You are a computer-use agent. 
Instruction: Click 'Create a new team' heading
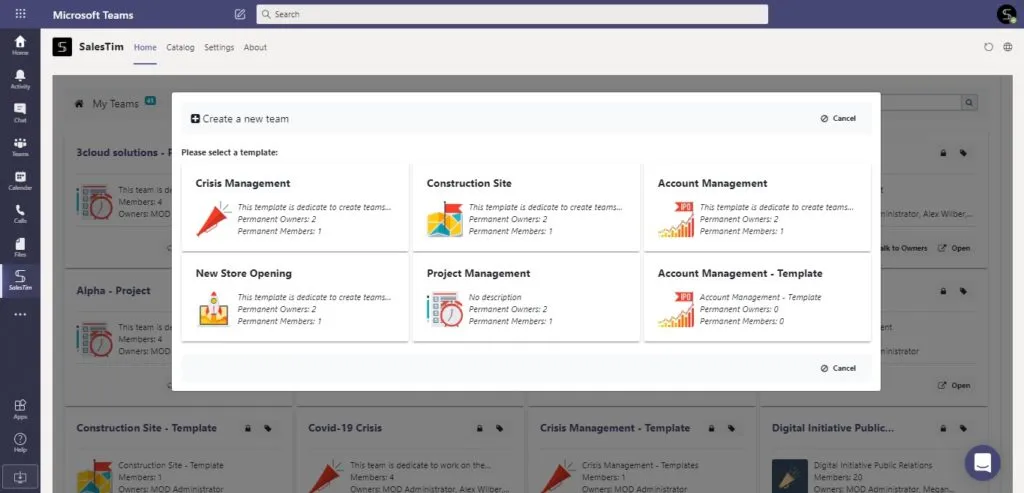[x=246, y=119]
